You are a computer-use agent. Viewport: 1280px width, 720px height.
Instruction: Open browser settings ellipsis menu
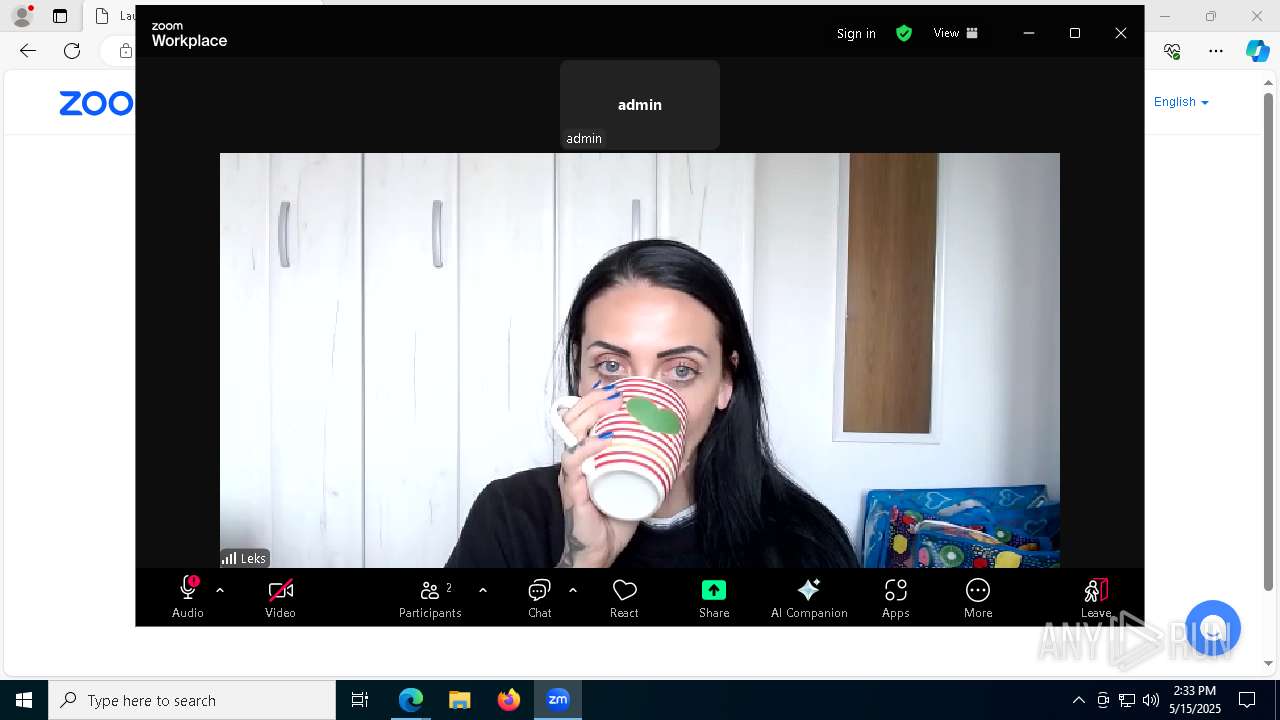[1216, 51]
